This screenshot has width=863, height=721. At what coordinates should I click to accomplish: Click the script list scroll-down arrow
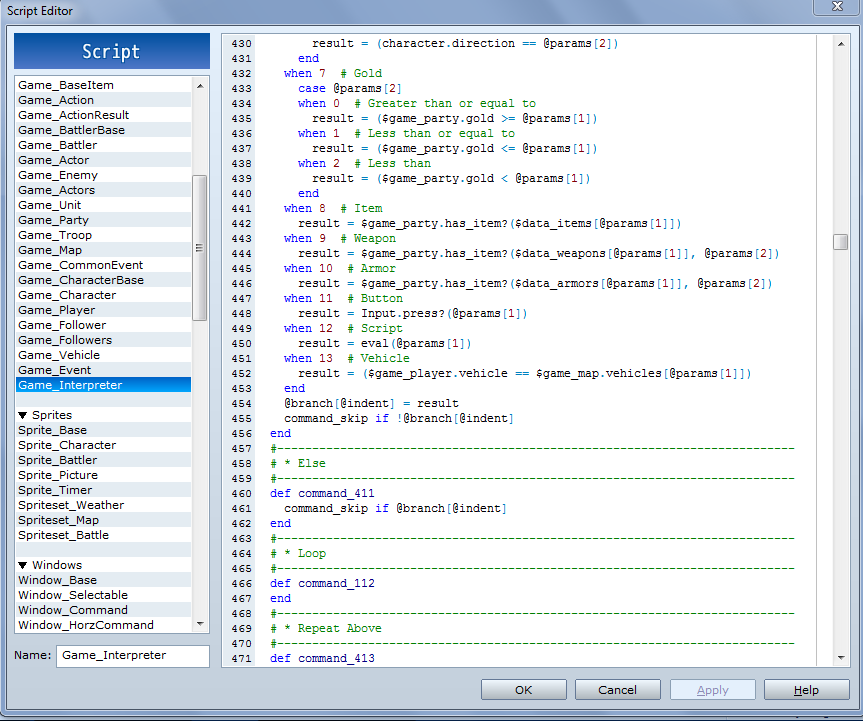click(x=200, y=624)
